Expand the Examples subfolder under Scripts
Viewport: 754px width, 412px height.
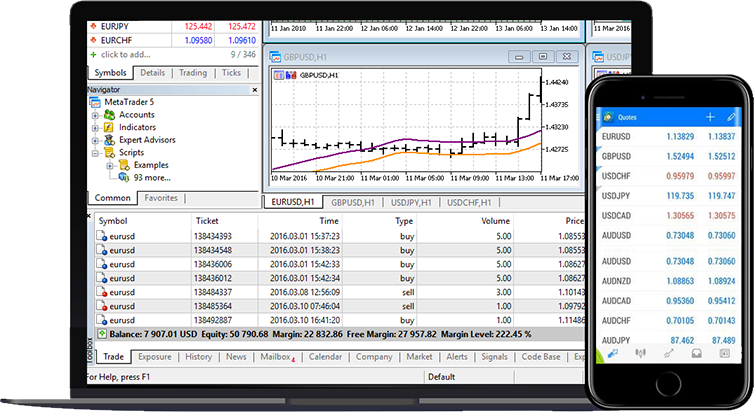click(x=110, y=165)
